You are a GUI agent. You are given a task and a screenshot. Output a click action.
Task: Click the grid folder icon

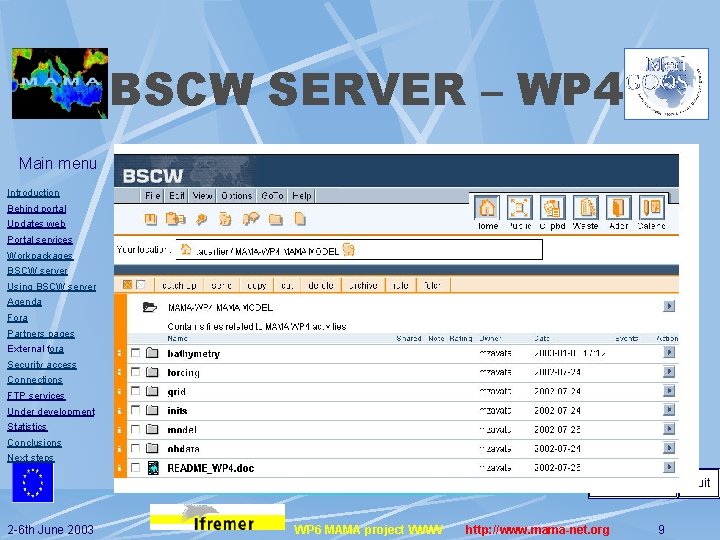coord(152,391)
